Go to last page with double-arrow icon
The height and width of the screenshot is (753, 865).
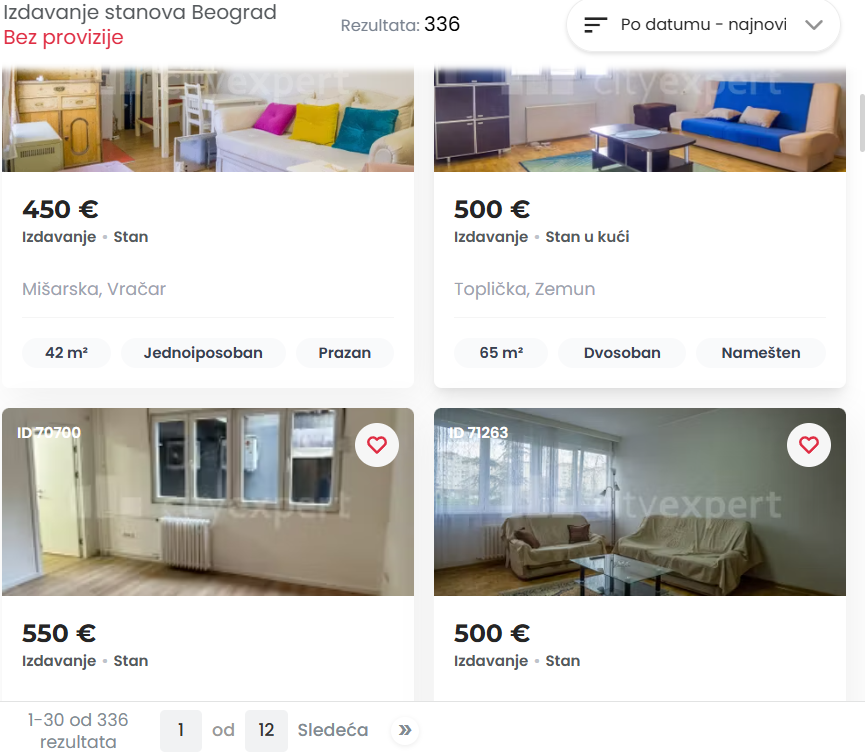[x=405, y=730]
